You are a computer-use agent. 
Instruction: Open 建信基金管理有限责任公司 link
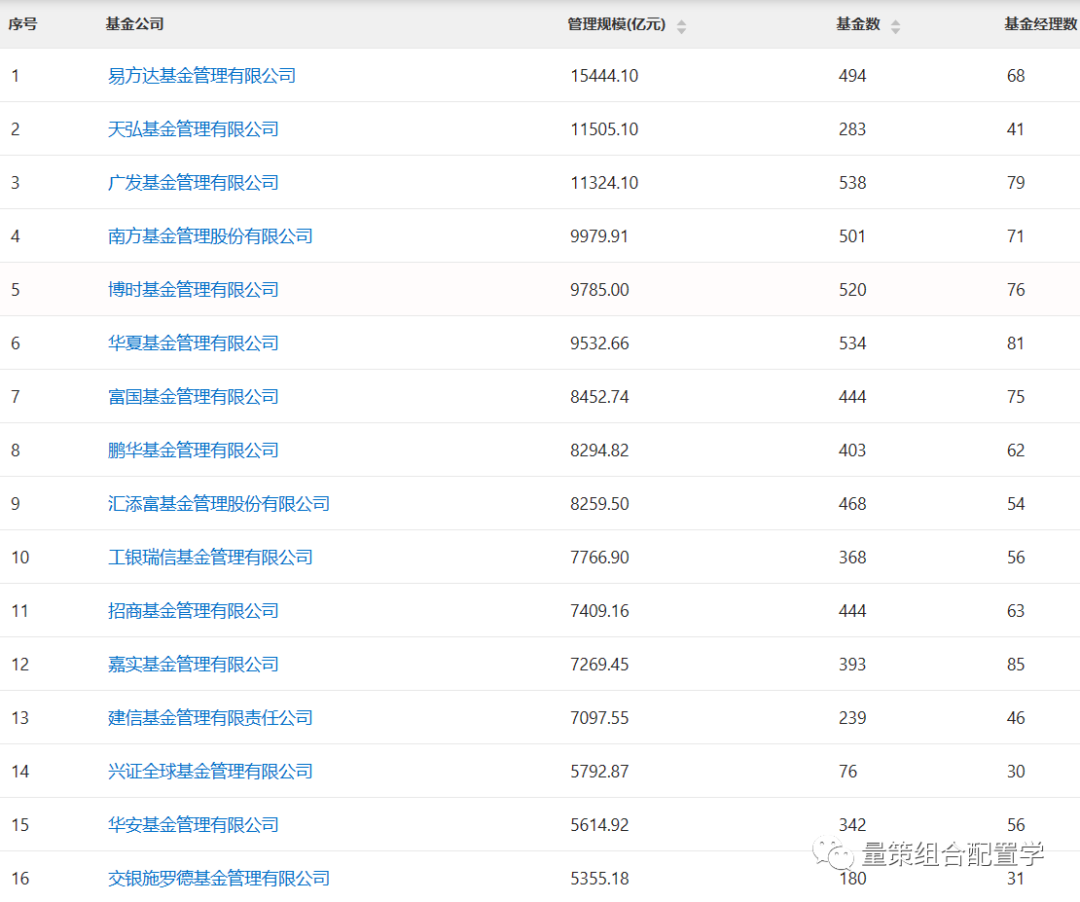[x=210, y=718]
